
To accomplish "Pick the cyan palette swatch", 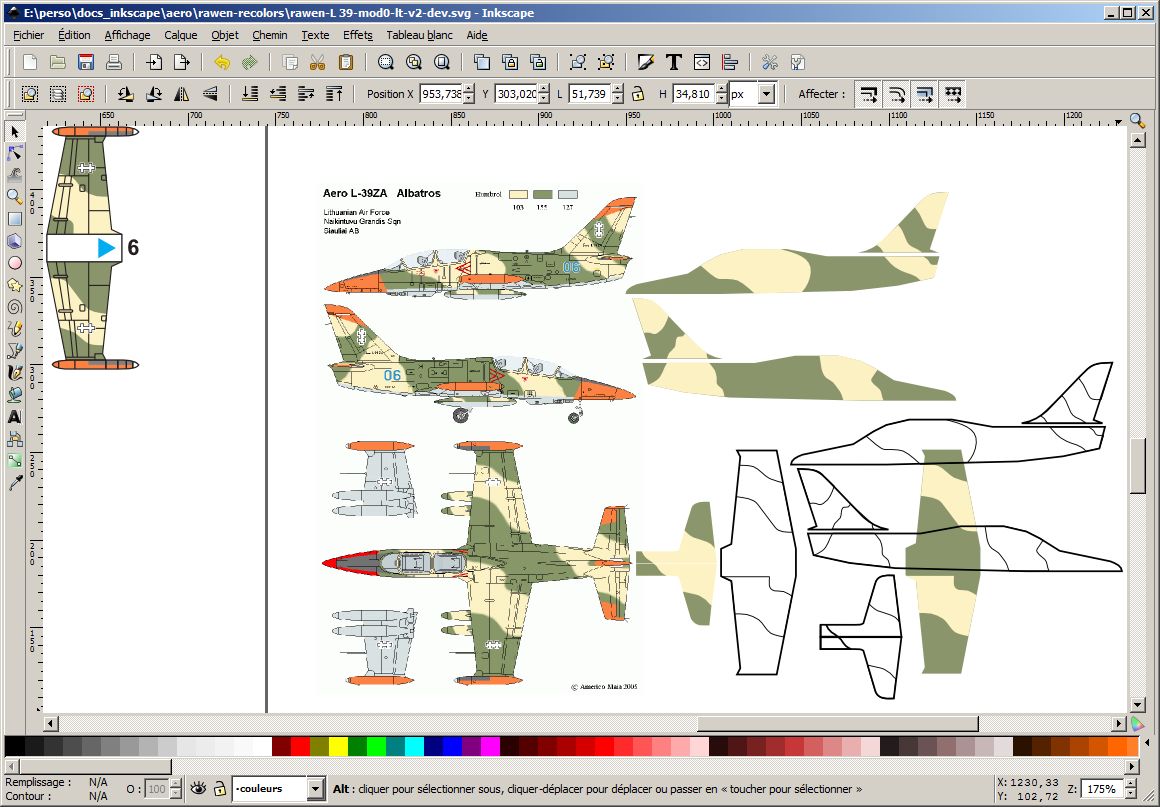I will pyautogui.click(x=415, y=746).
